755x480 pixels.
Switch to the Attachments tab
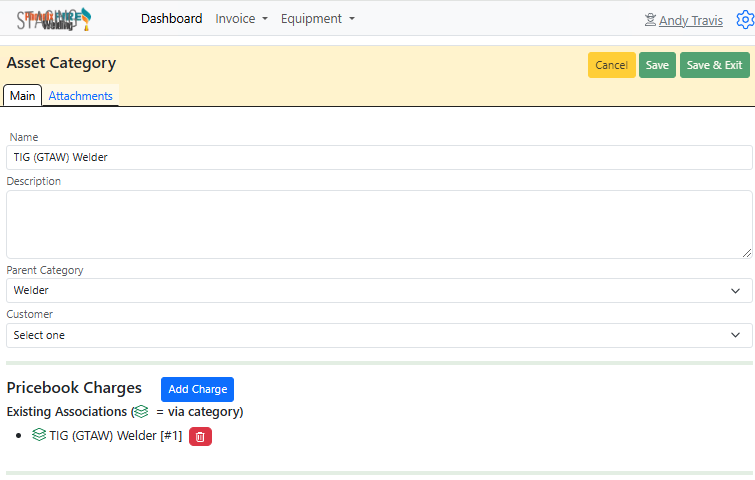click(x=80, y=96)
